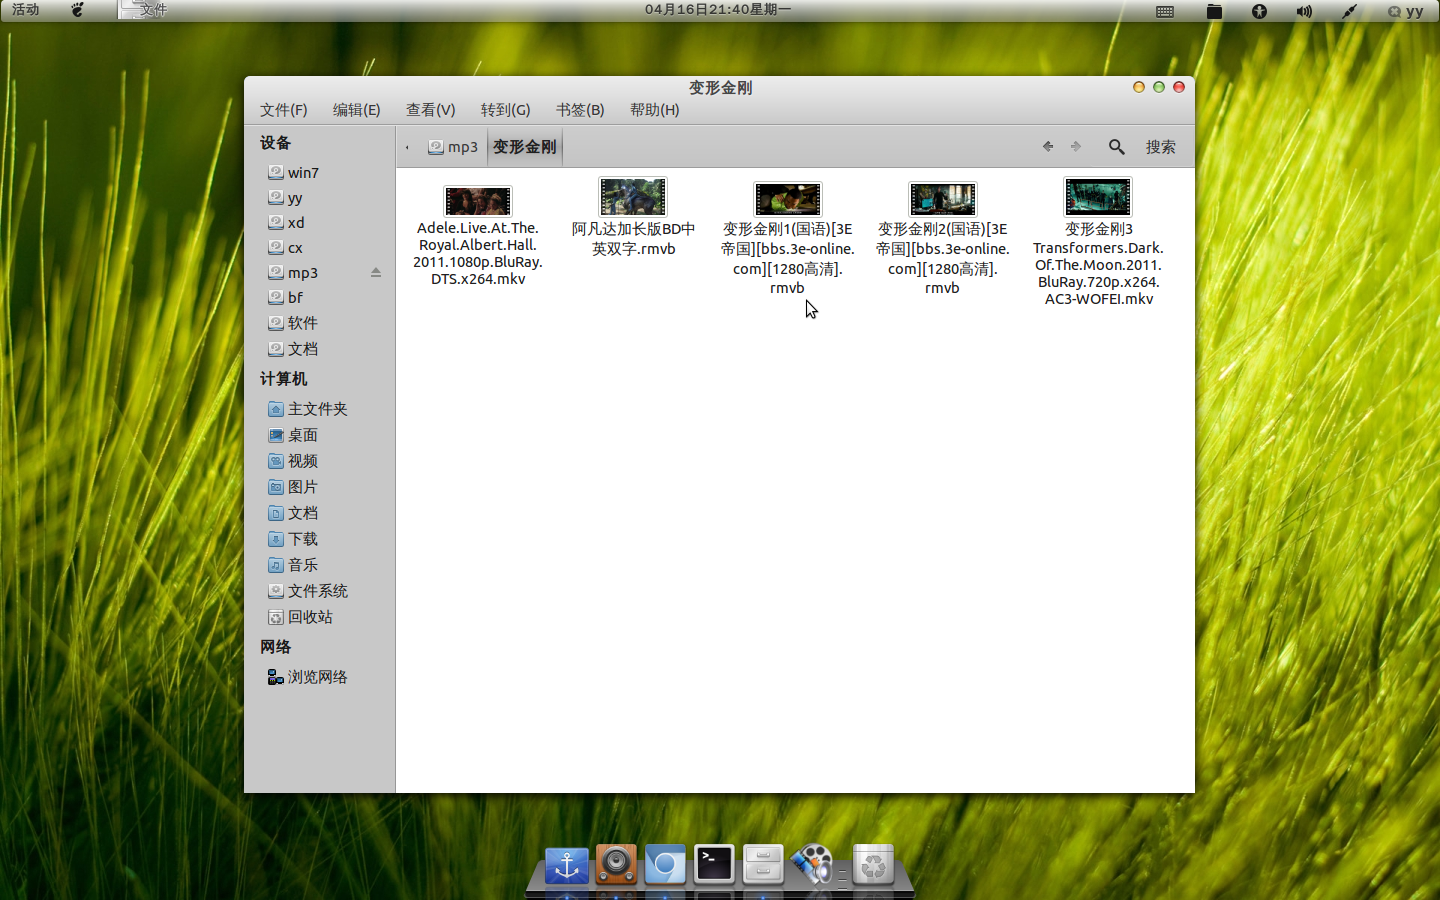This screenshot has height=900, width=1440.
Task: Click 浏览网络 to browse network
Action: click(x=308, y=677)
